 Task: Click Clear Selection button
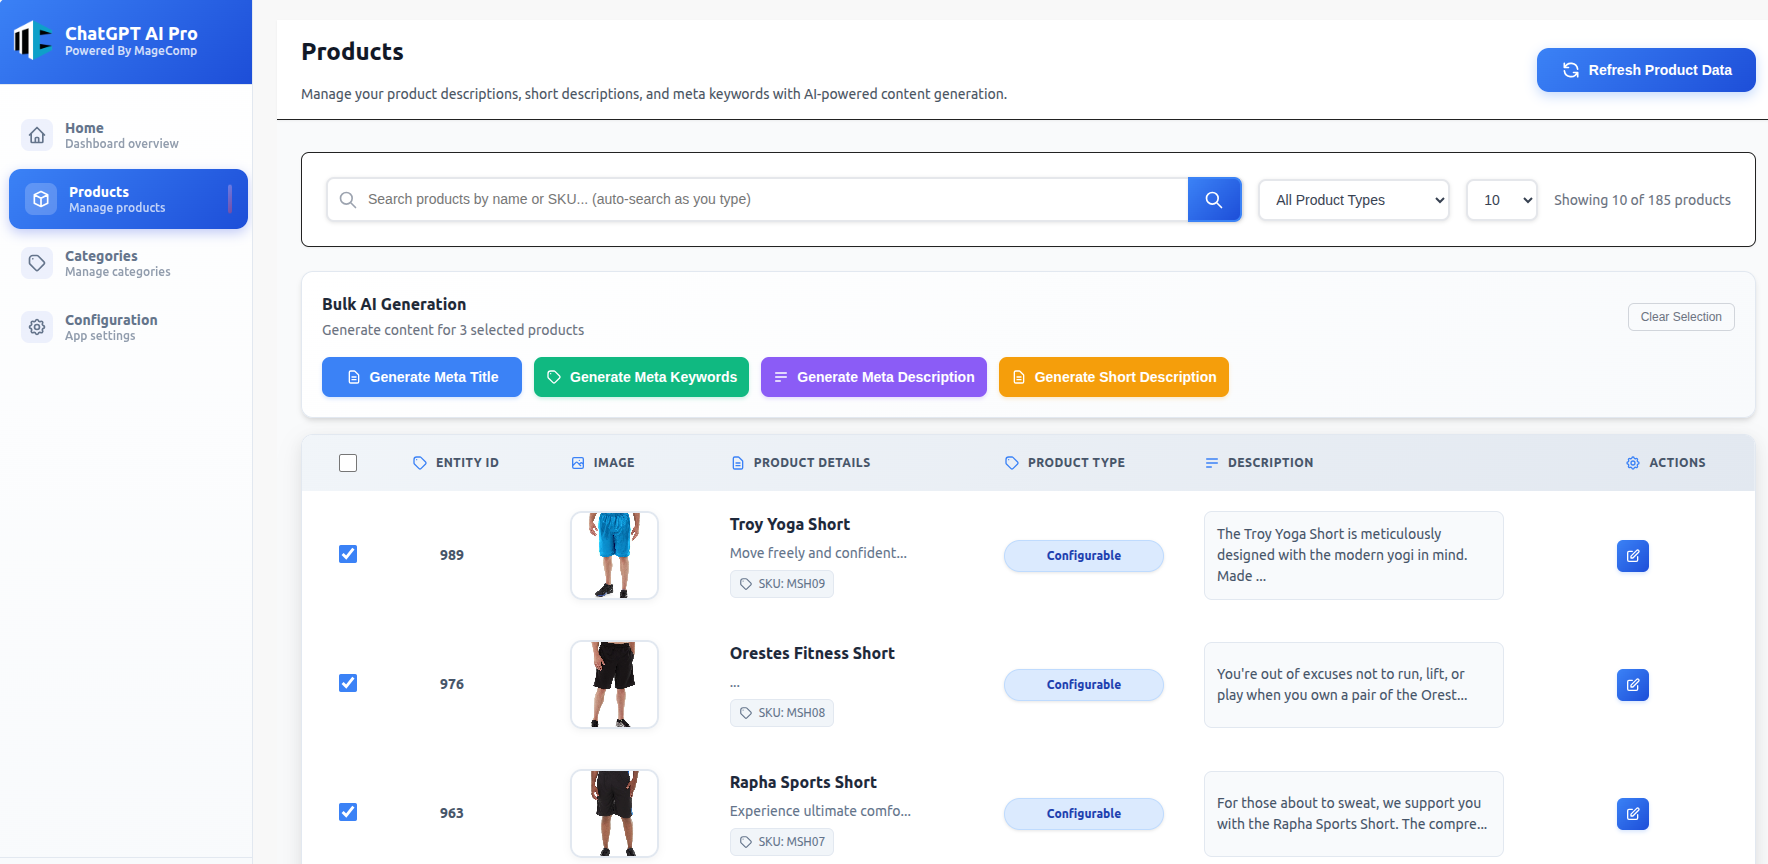(x=1680, y=317)
